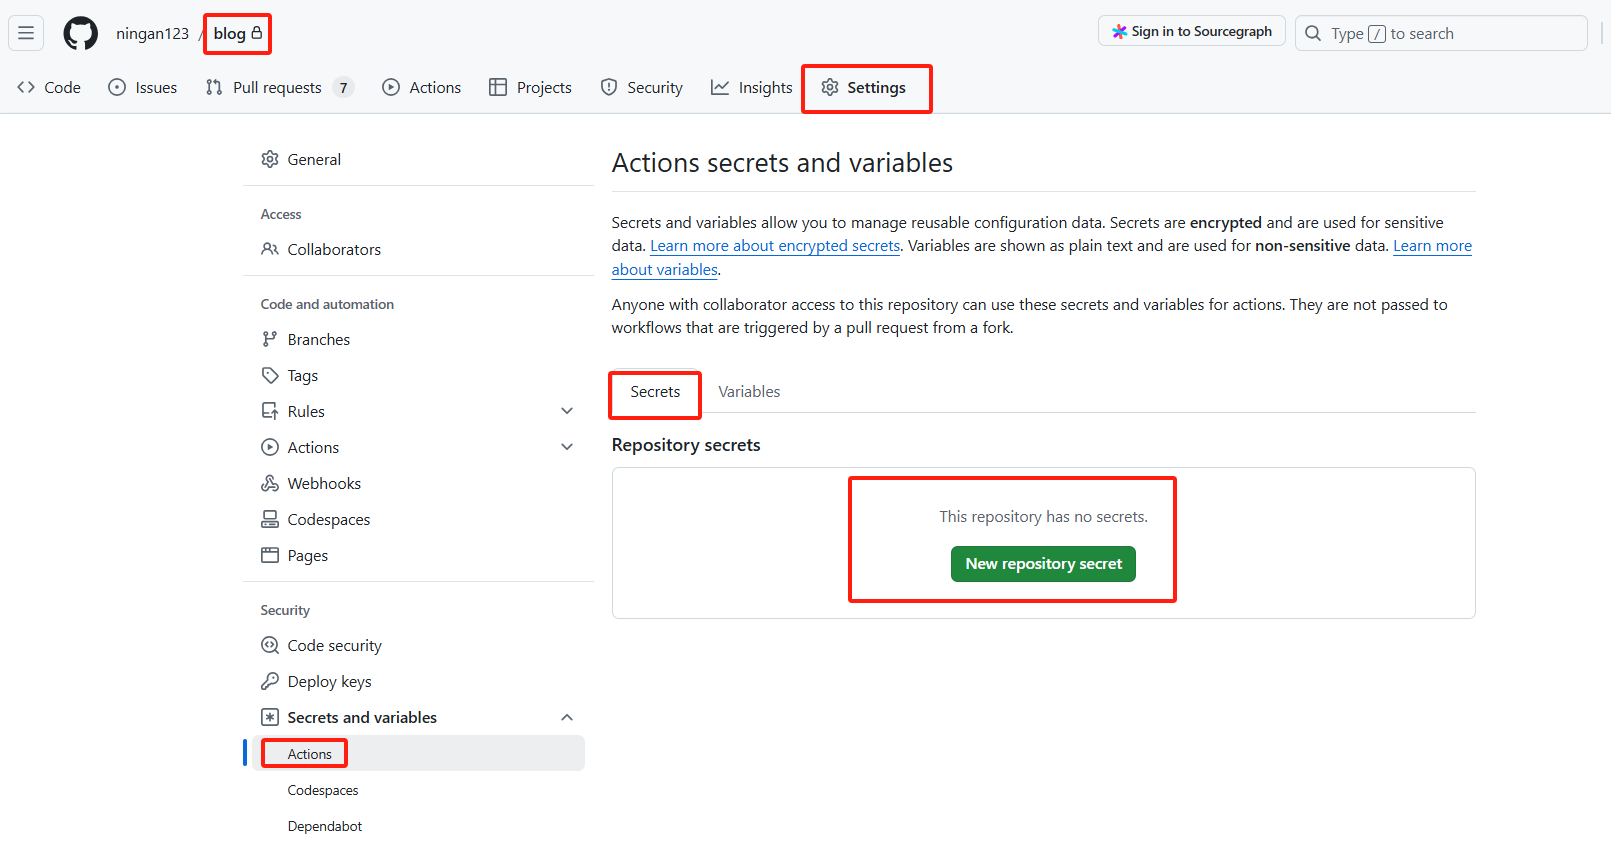Click the Pull requests branch icon
The width and height of the screenshot is (1611, 846).
point(214,87)
